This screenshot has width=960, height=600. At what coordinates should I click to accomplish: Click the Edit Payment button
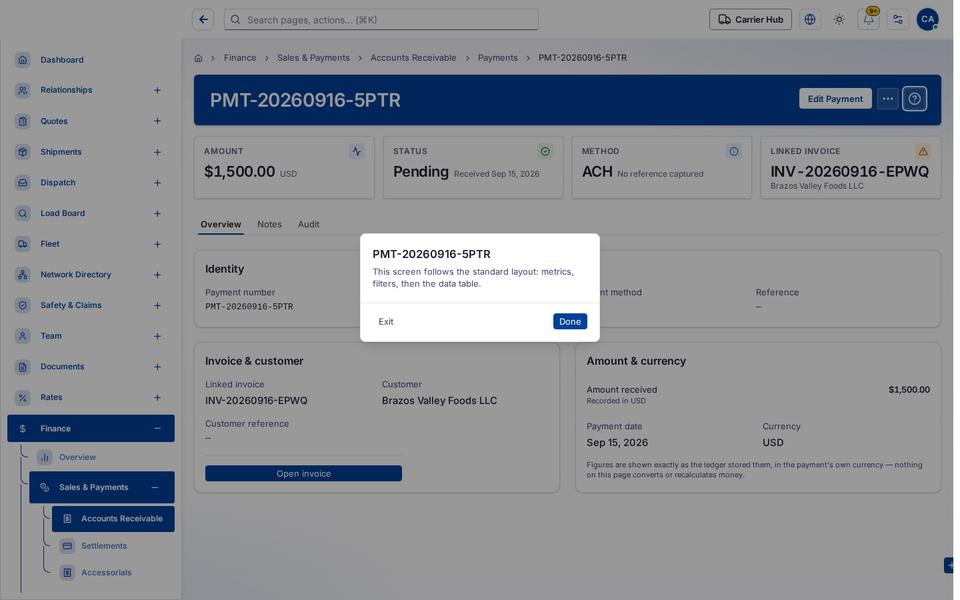pyautogui.click(x=835, y=99)
